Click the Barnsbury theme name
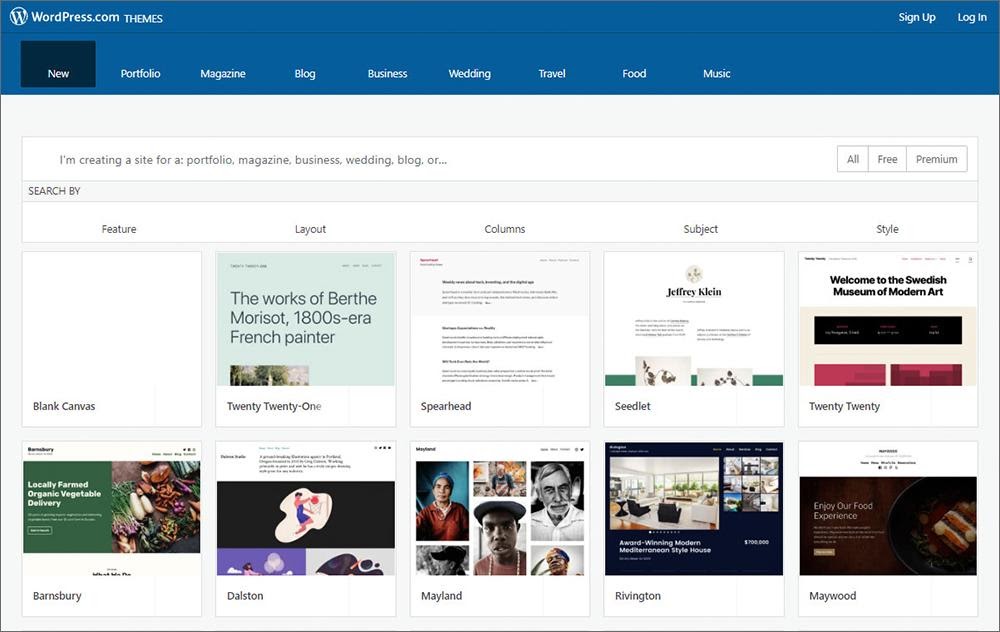Image resolution: width=1000 pixels, height=632 pixels. point(57,596)
